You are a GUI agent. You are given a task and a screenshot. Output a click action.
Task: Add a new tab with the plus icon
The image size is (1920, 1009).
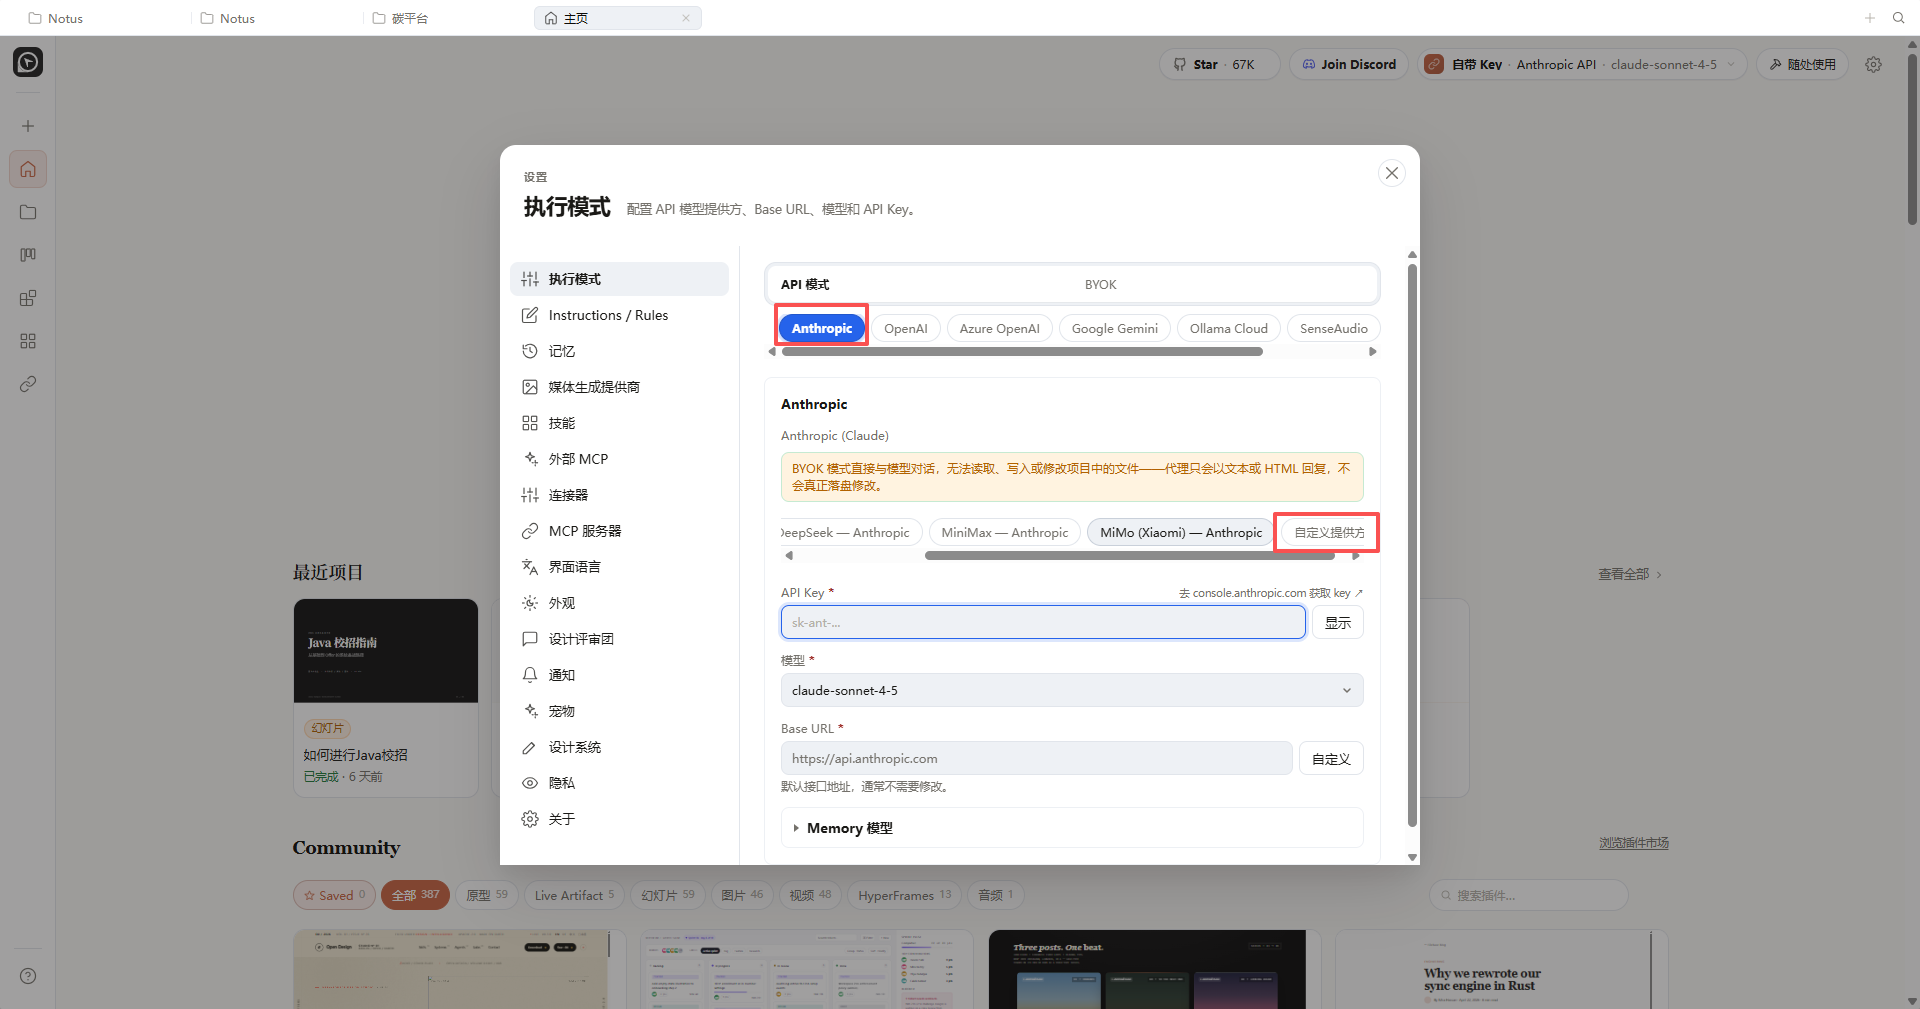(1870, 18)
